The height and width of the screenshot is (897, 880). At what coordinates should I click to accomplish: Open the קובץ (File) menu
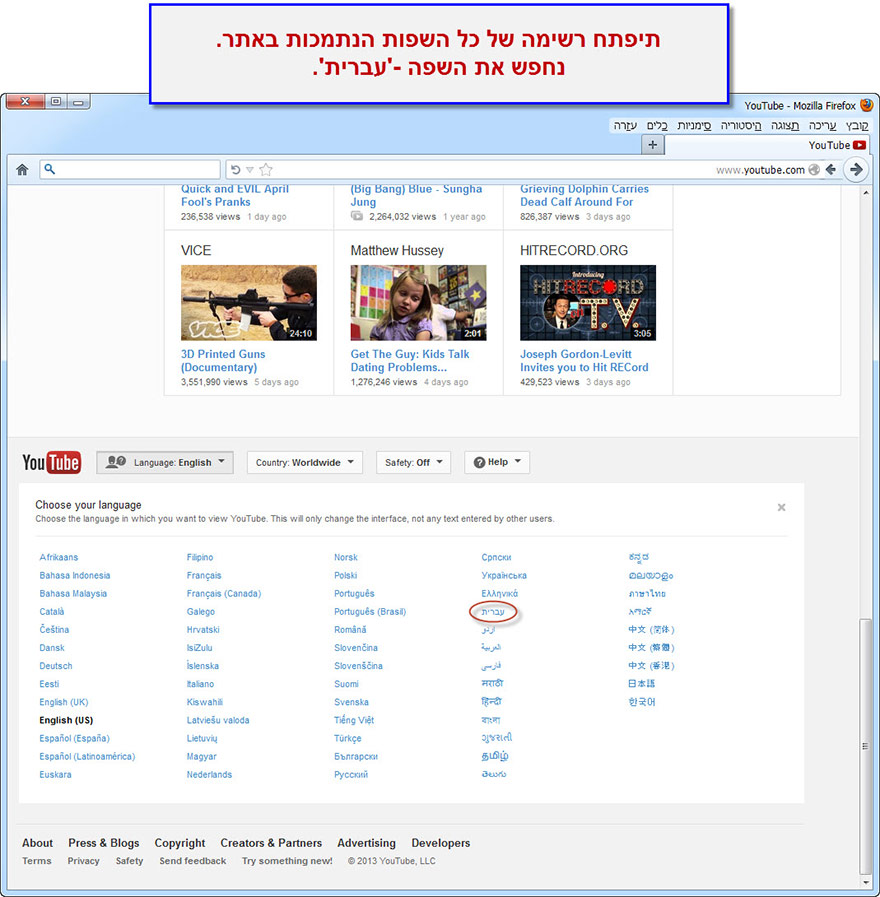tap(858, 125)
